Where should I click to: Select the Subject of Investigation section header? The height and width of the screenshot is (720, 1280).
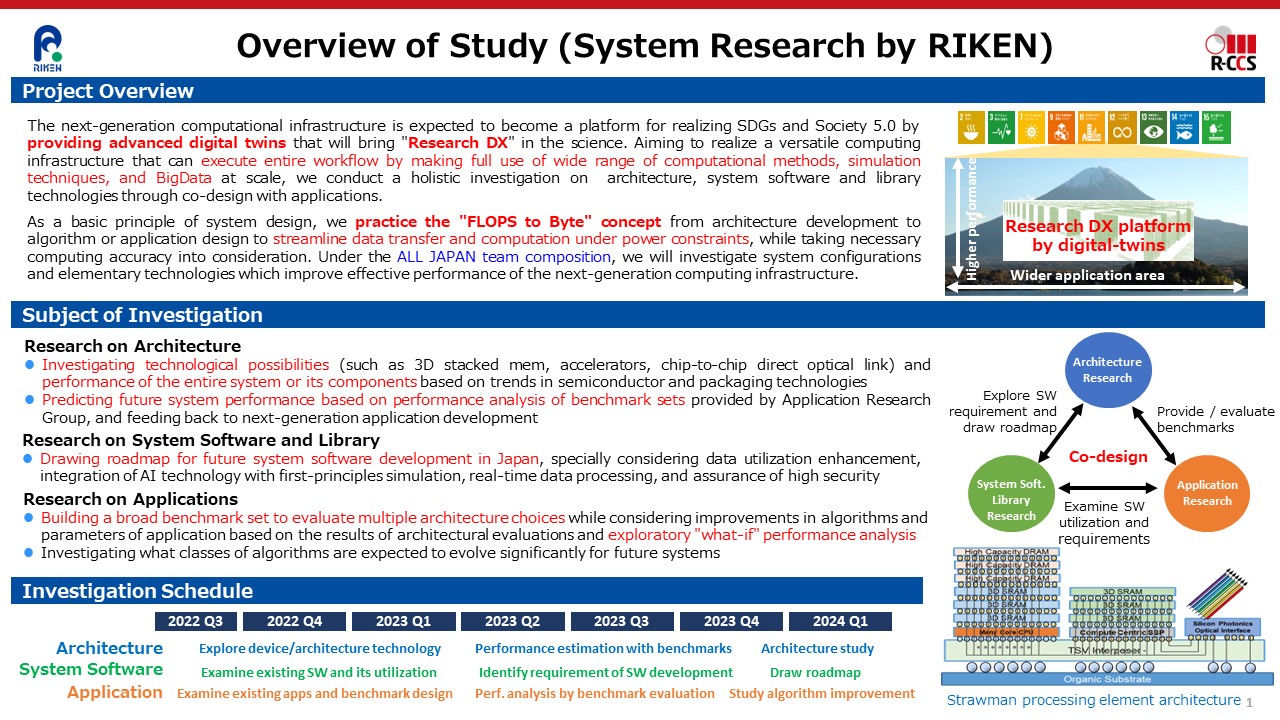[x=638, y=315]
